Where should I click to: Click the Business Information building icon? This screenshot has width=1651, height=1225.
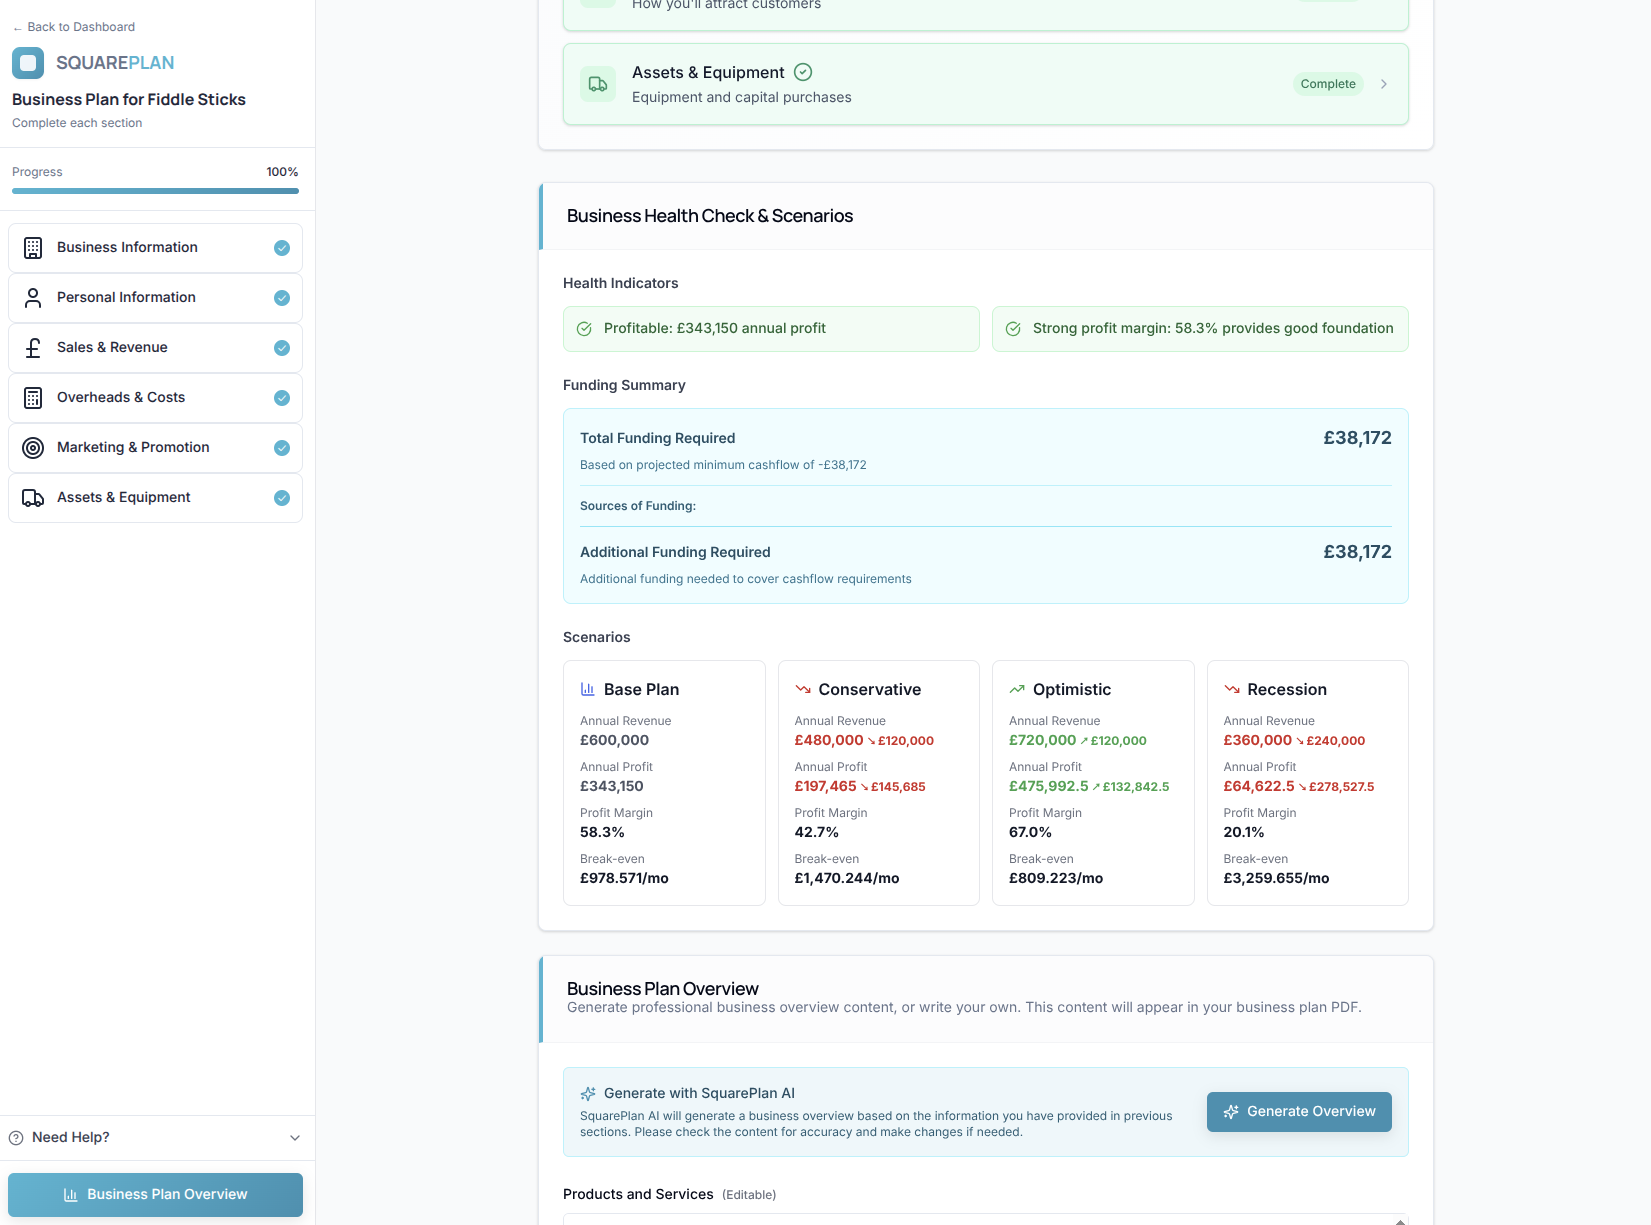pyautogui.click(x=33, y=248)
